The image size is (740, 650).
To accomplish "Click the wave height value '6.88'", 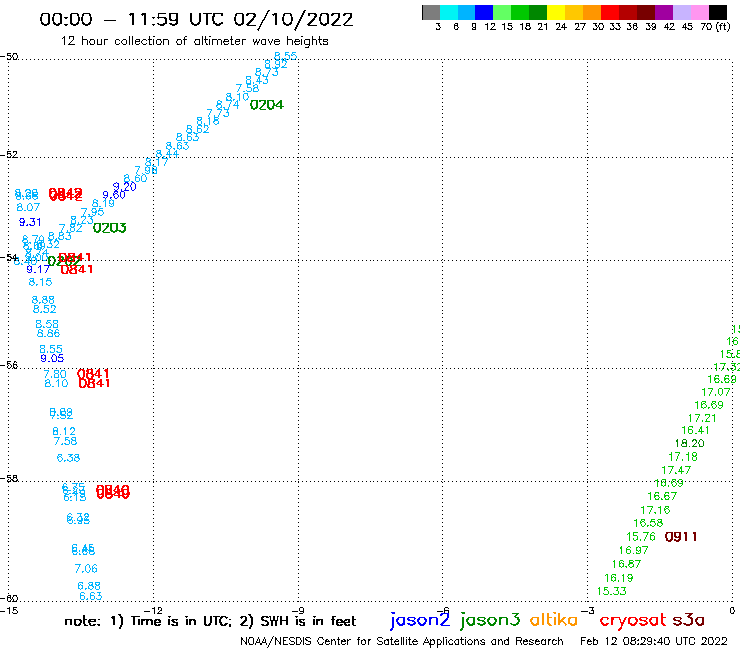I will (89, 586).
